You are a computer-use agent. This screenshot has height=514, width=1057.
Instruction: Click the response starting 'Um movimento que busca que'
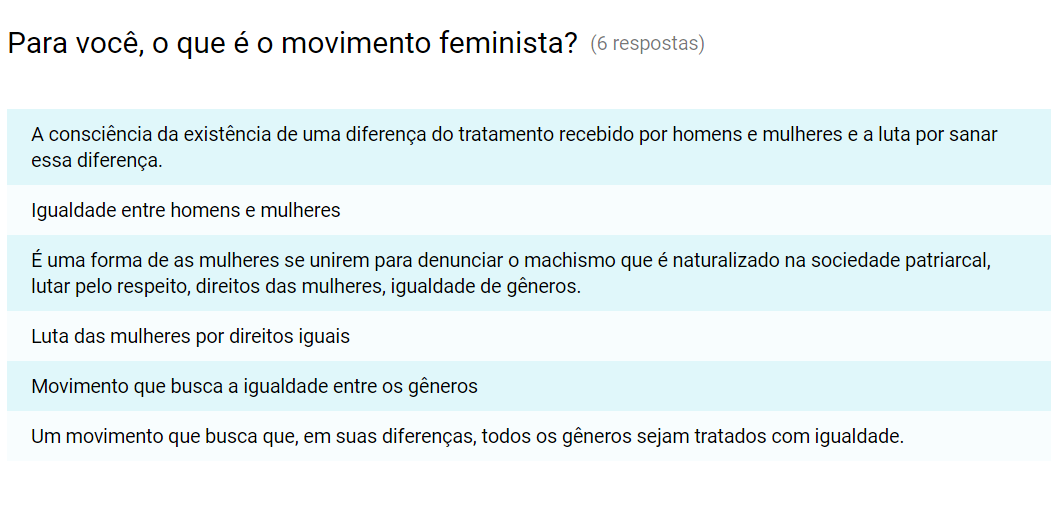(467, 437)
